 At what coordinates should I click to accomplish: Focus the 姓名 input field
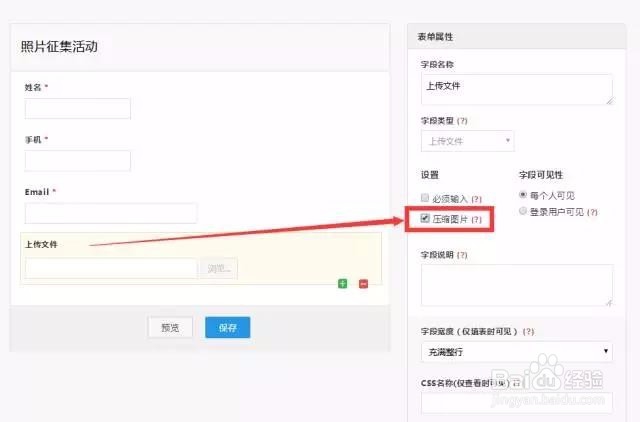click(x=78, y=109)
